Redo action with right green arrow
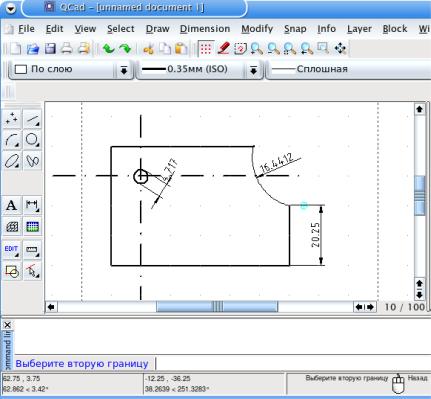The height and width of the screenshot is (399, 431). [125, 49]
